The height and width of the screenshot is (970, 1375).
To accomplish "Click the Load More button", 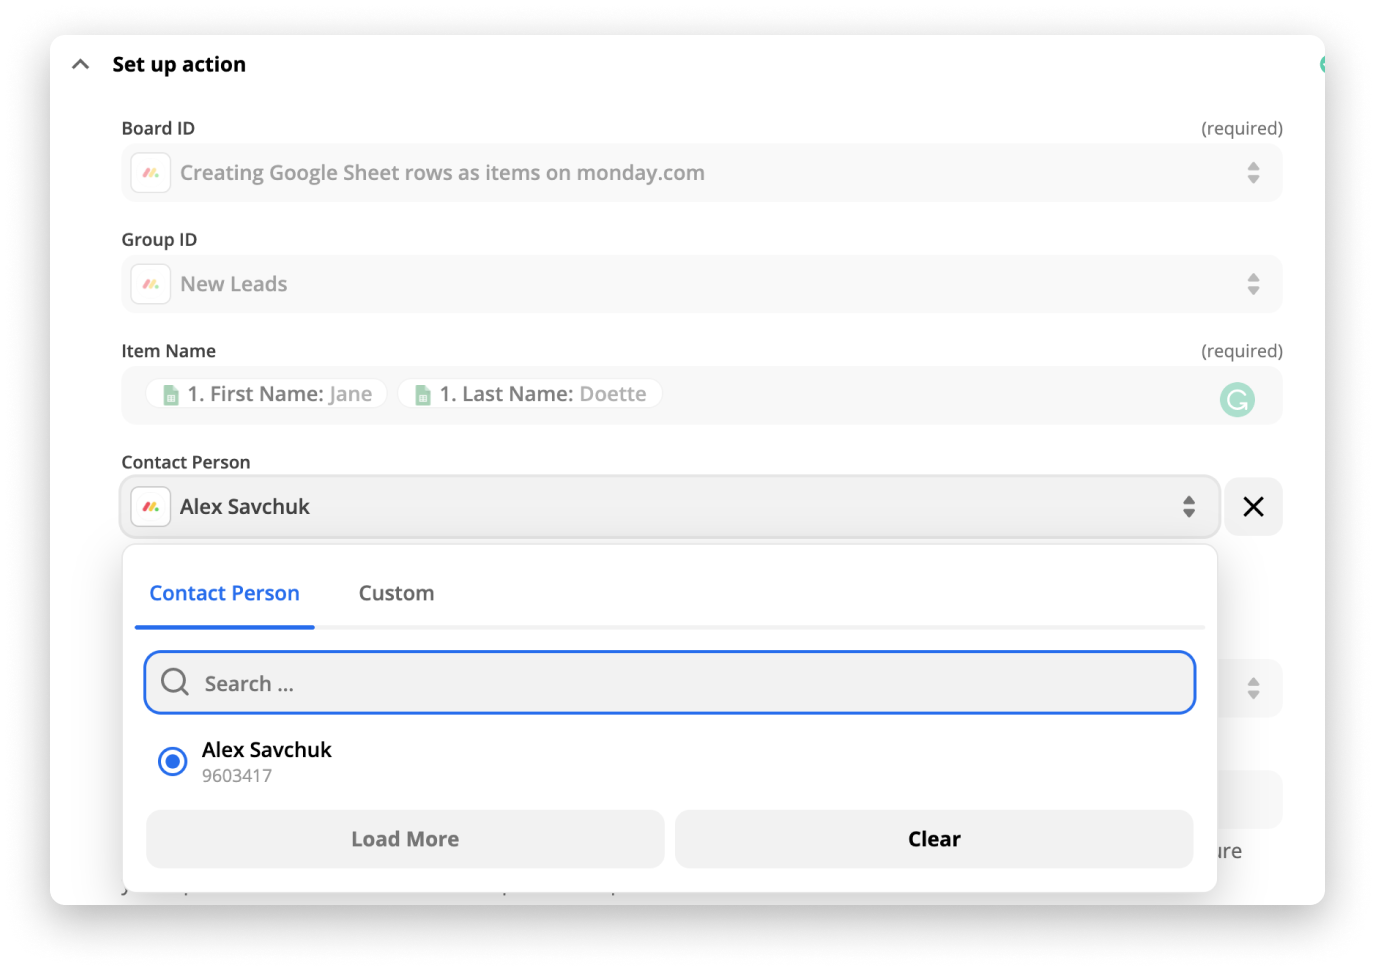I will 405,839.
